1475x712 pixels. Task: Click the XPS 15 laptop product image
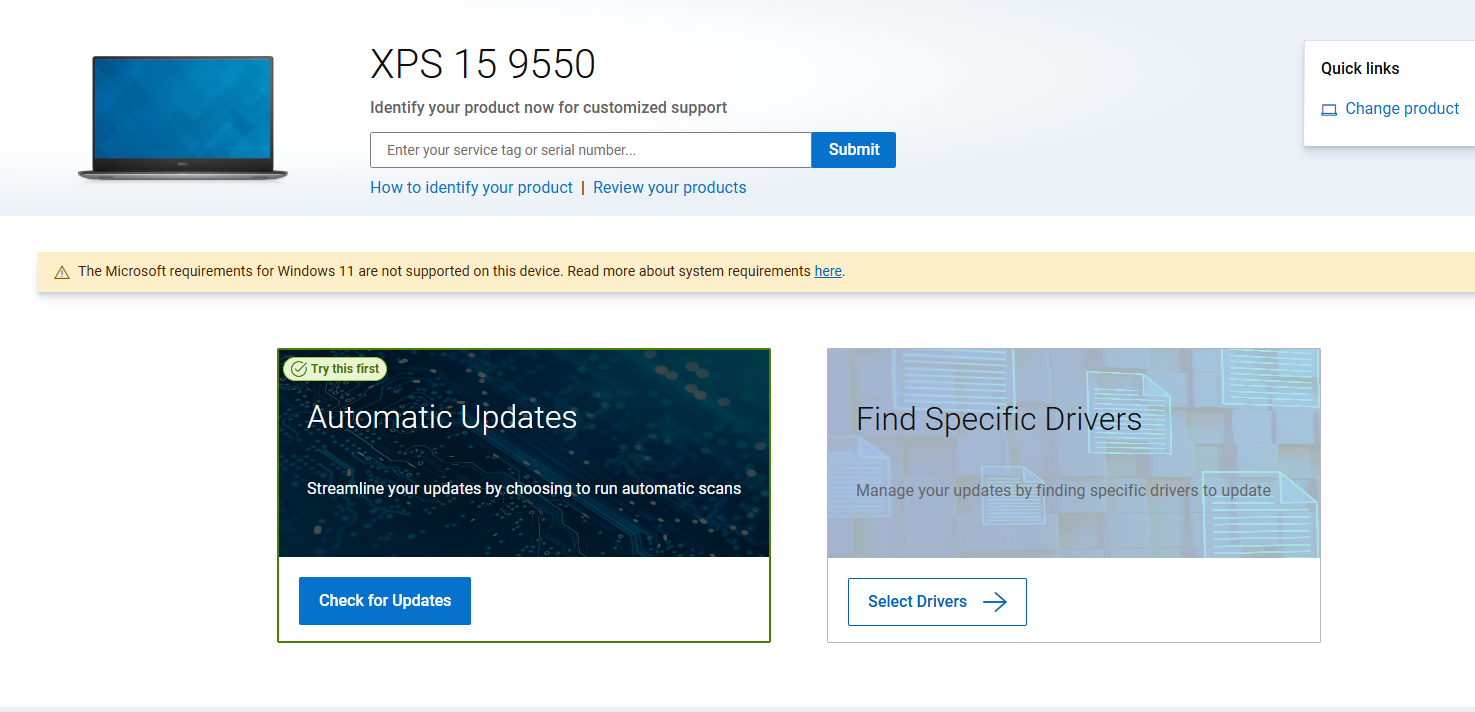tap(183, 119)
